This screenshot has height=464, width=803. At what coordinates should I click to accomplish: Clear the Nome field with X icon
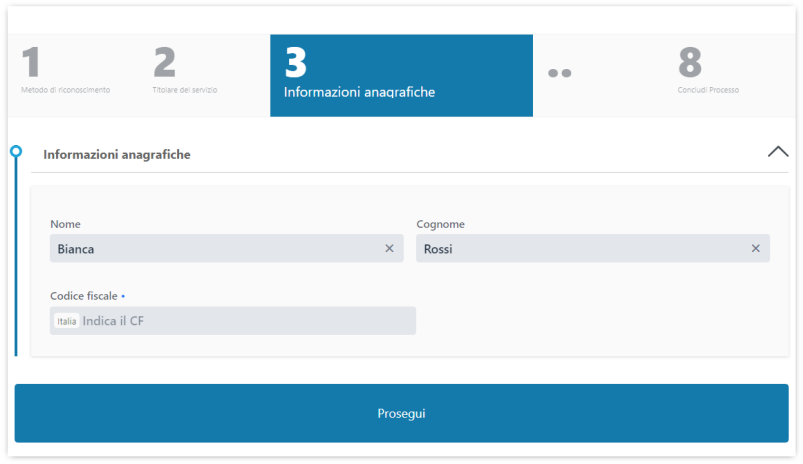[x=389, y=249]
